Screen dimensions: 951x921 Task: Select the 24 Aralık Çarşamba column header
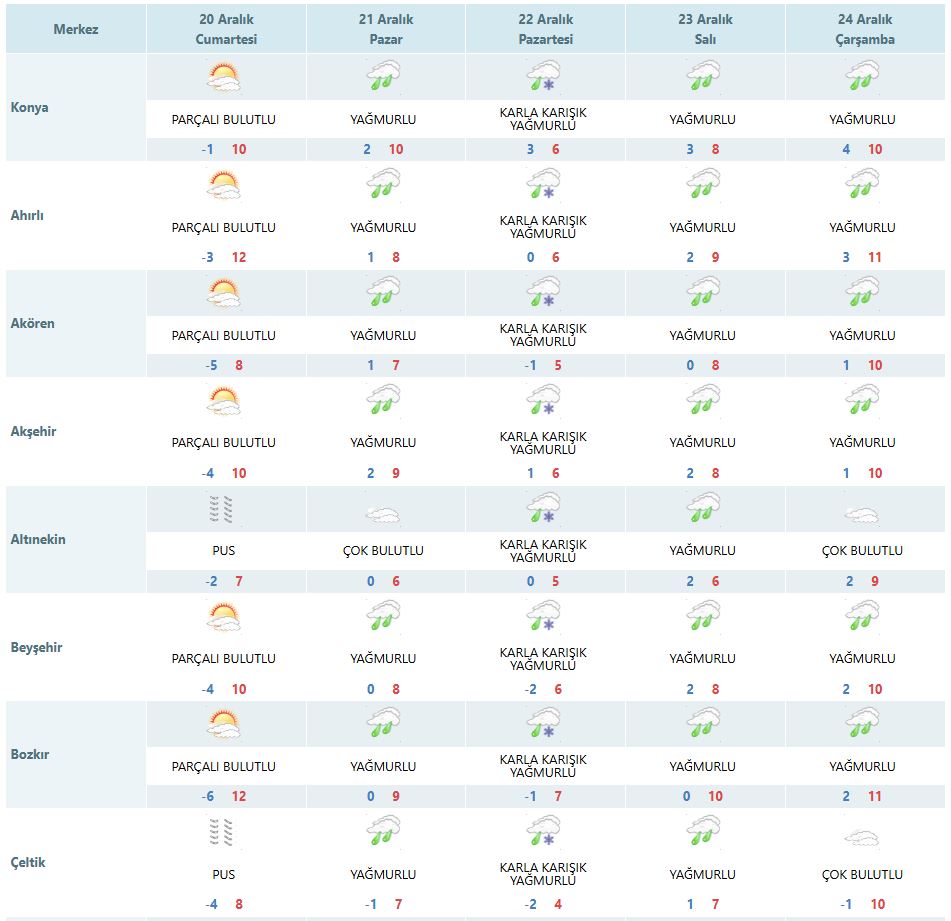(866, 29)
